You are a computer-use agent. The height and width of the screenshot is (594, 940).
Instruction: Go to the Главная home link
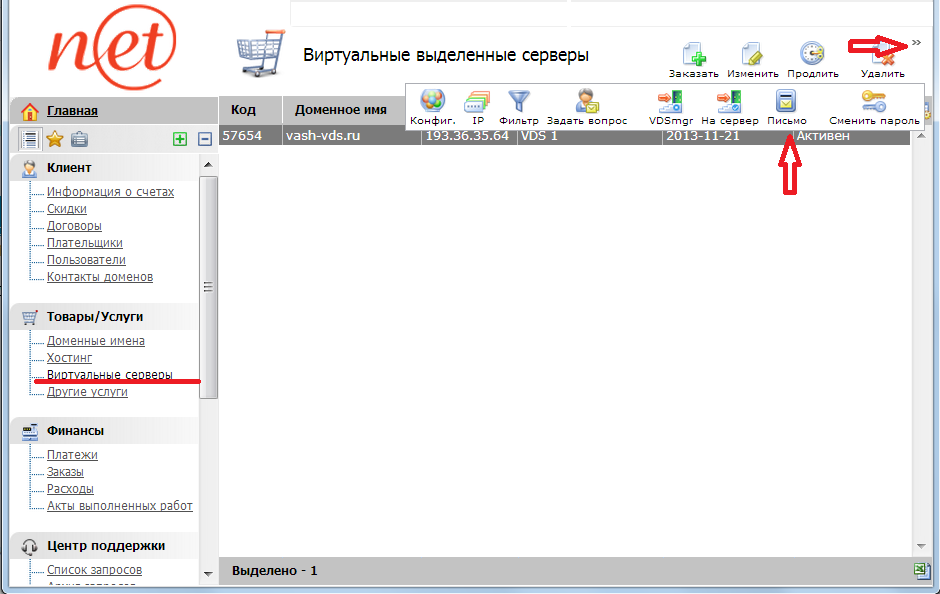pyautogui.click(x=72, y=111)
